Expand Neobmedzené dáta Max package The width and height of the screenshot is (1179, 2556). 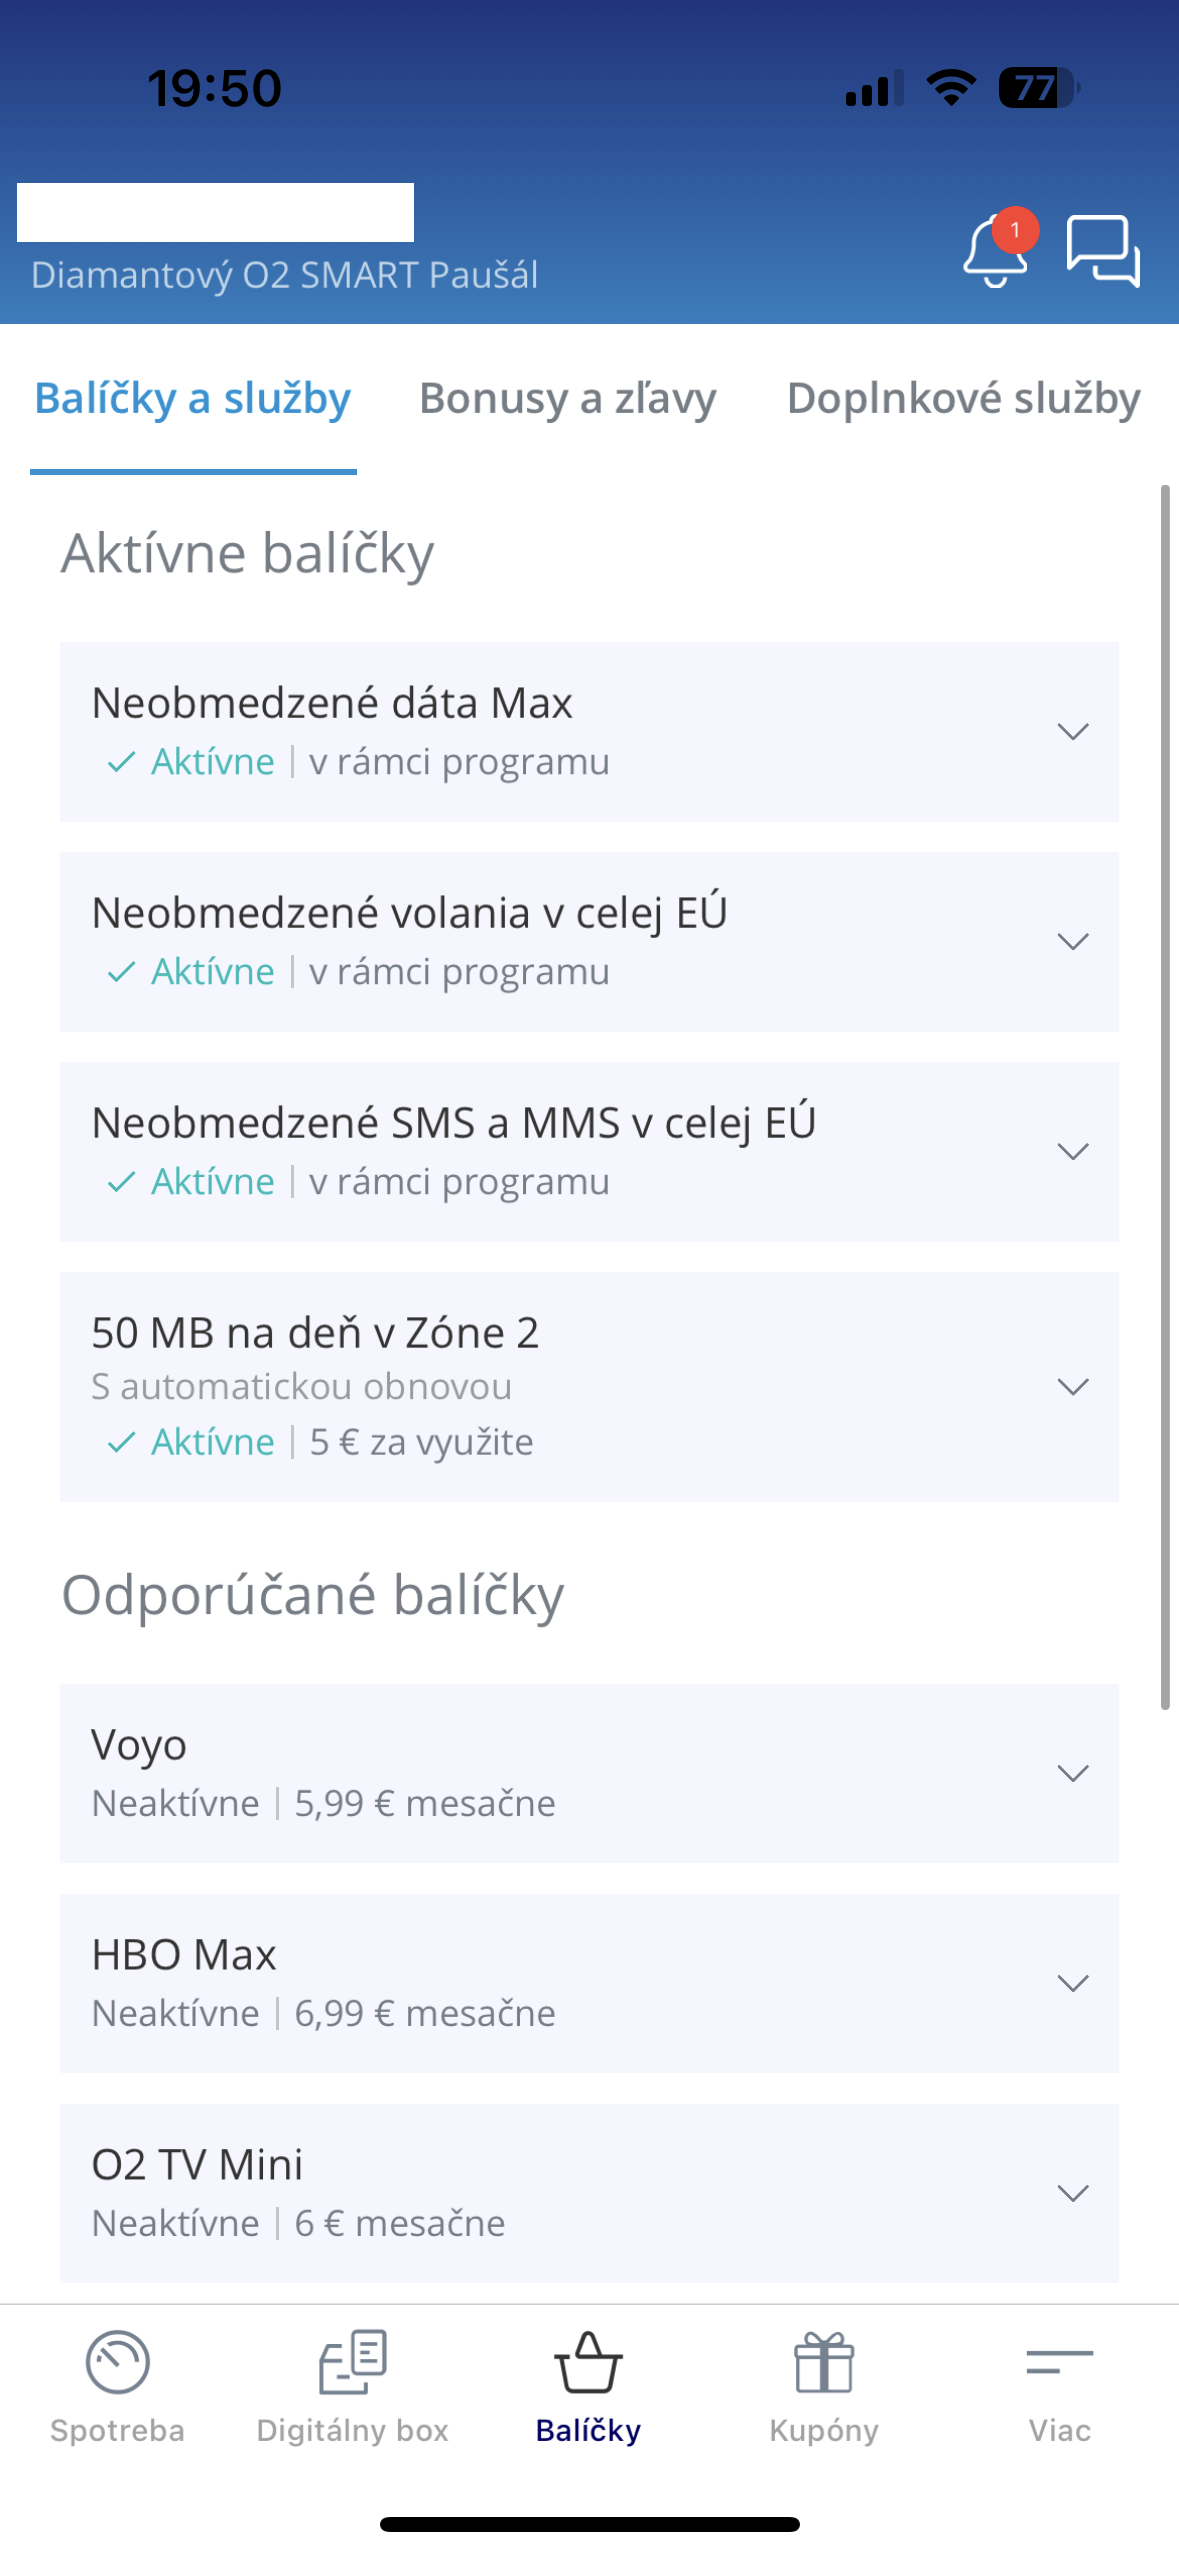coord(1072,732)
